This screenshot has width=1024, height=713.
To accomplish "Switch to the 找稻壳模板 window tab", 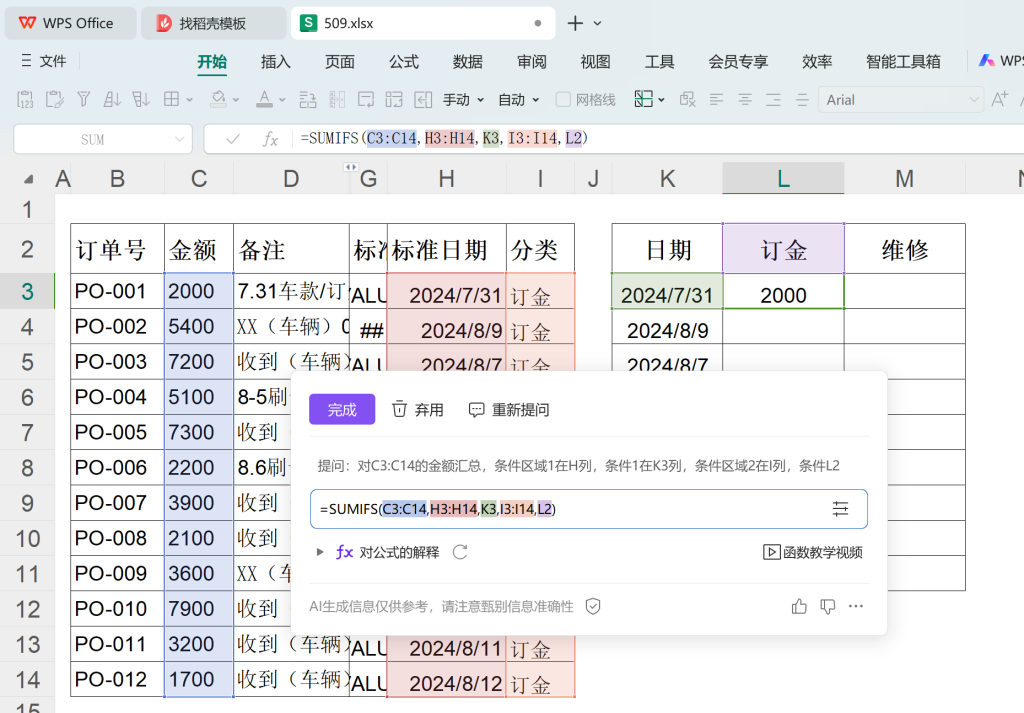I will [214, 24].
